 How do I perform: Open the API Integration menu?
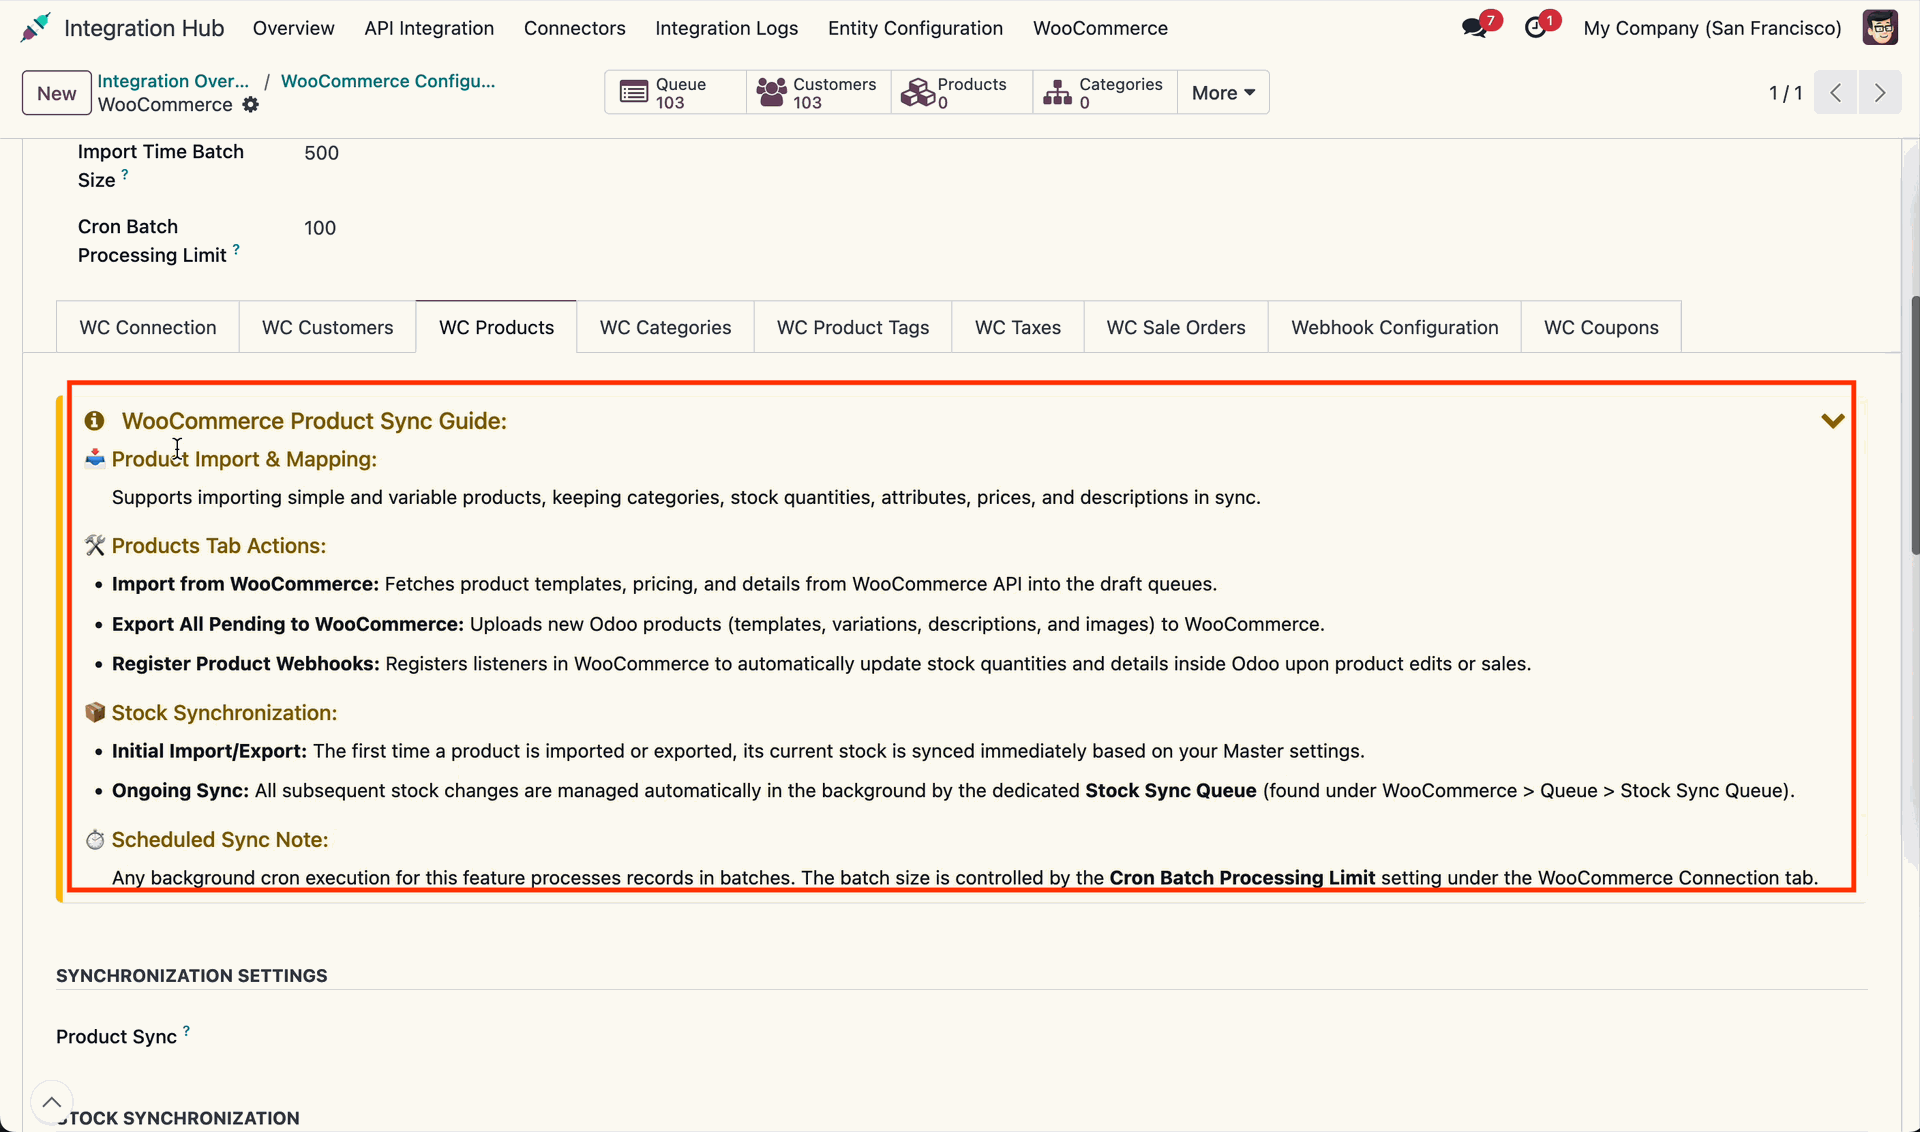429,28
